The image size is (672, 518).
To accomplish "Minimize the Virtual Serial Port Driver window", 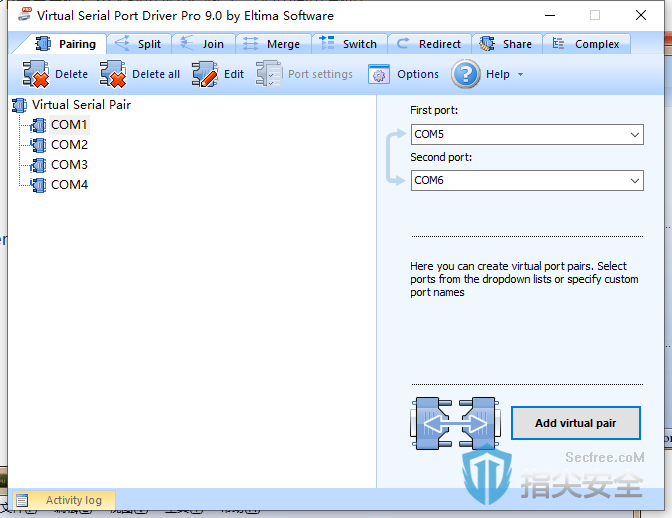I will click(550, 15).
